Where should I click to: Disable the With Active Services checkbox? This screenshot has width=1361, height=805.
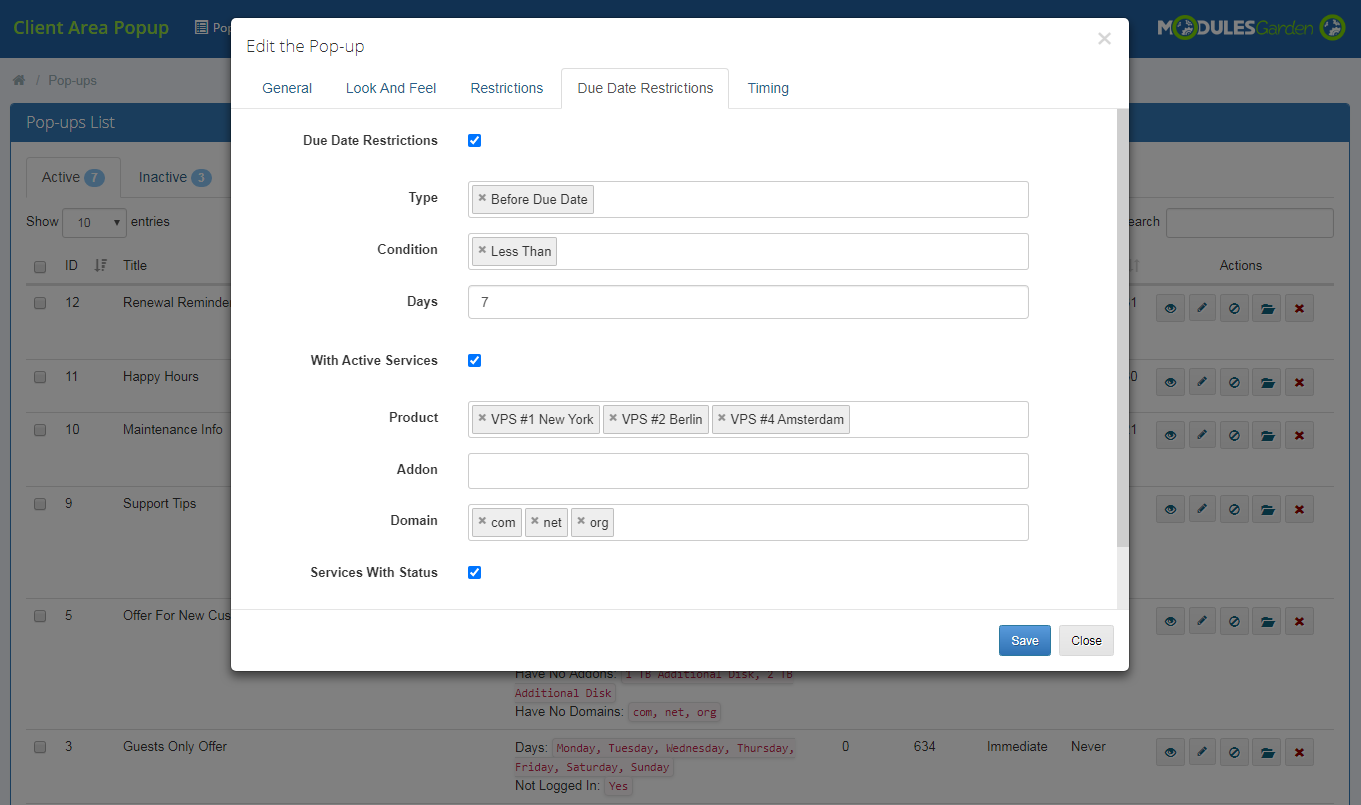point(474,360)
